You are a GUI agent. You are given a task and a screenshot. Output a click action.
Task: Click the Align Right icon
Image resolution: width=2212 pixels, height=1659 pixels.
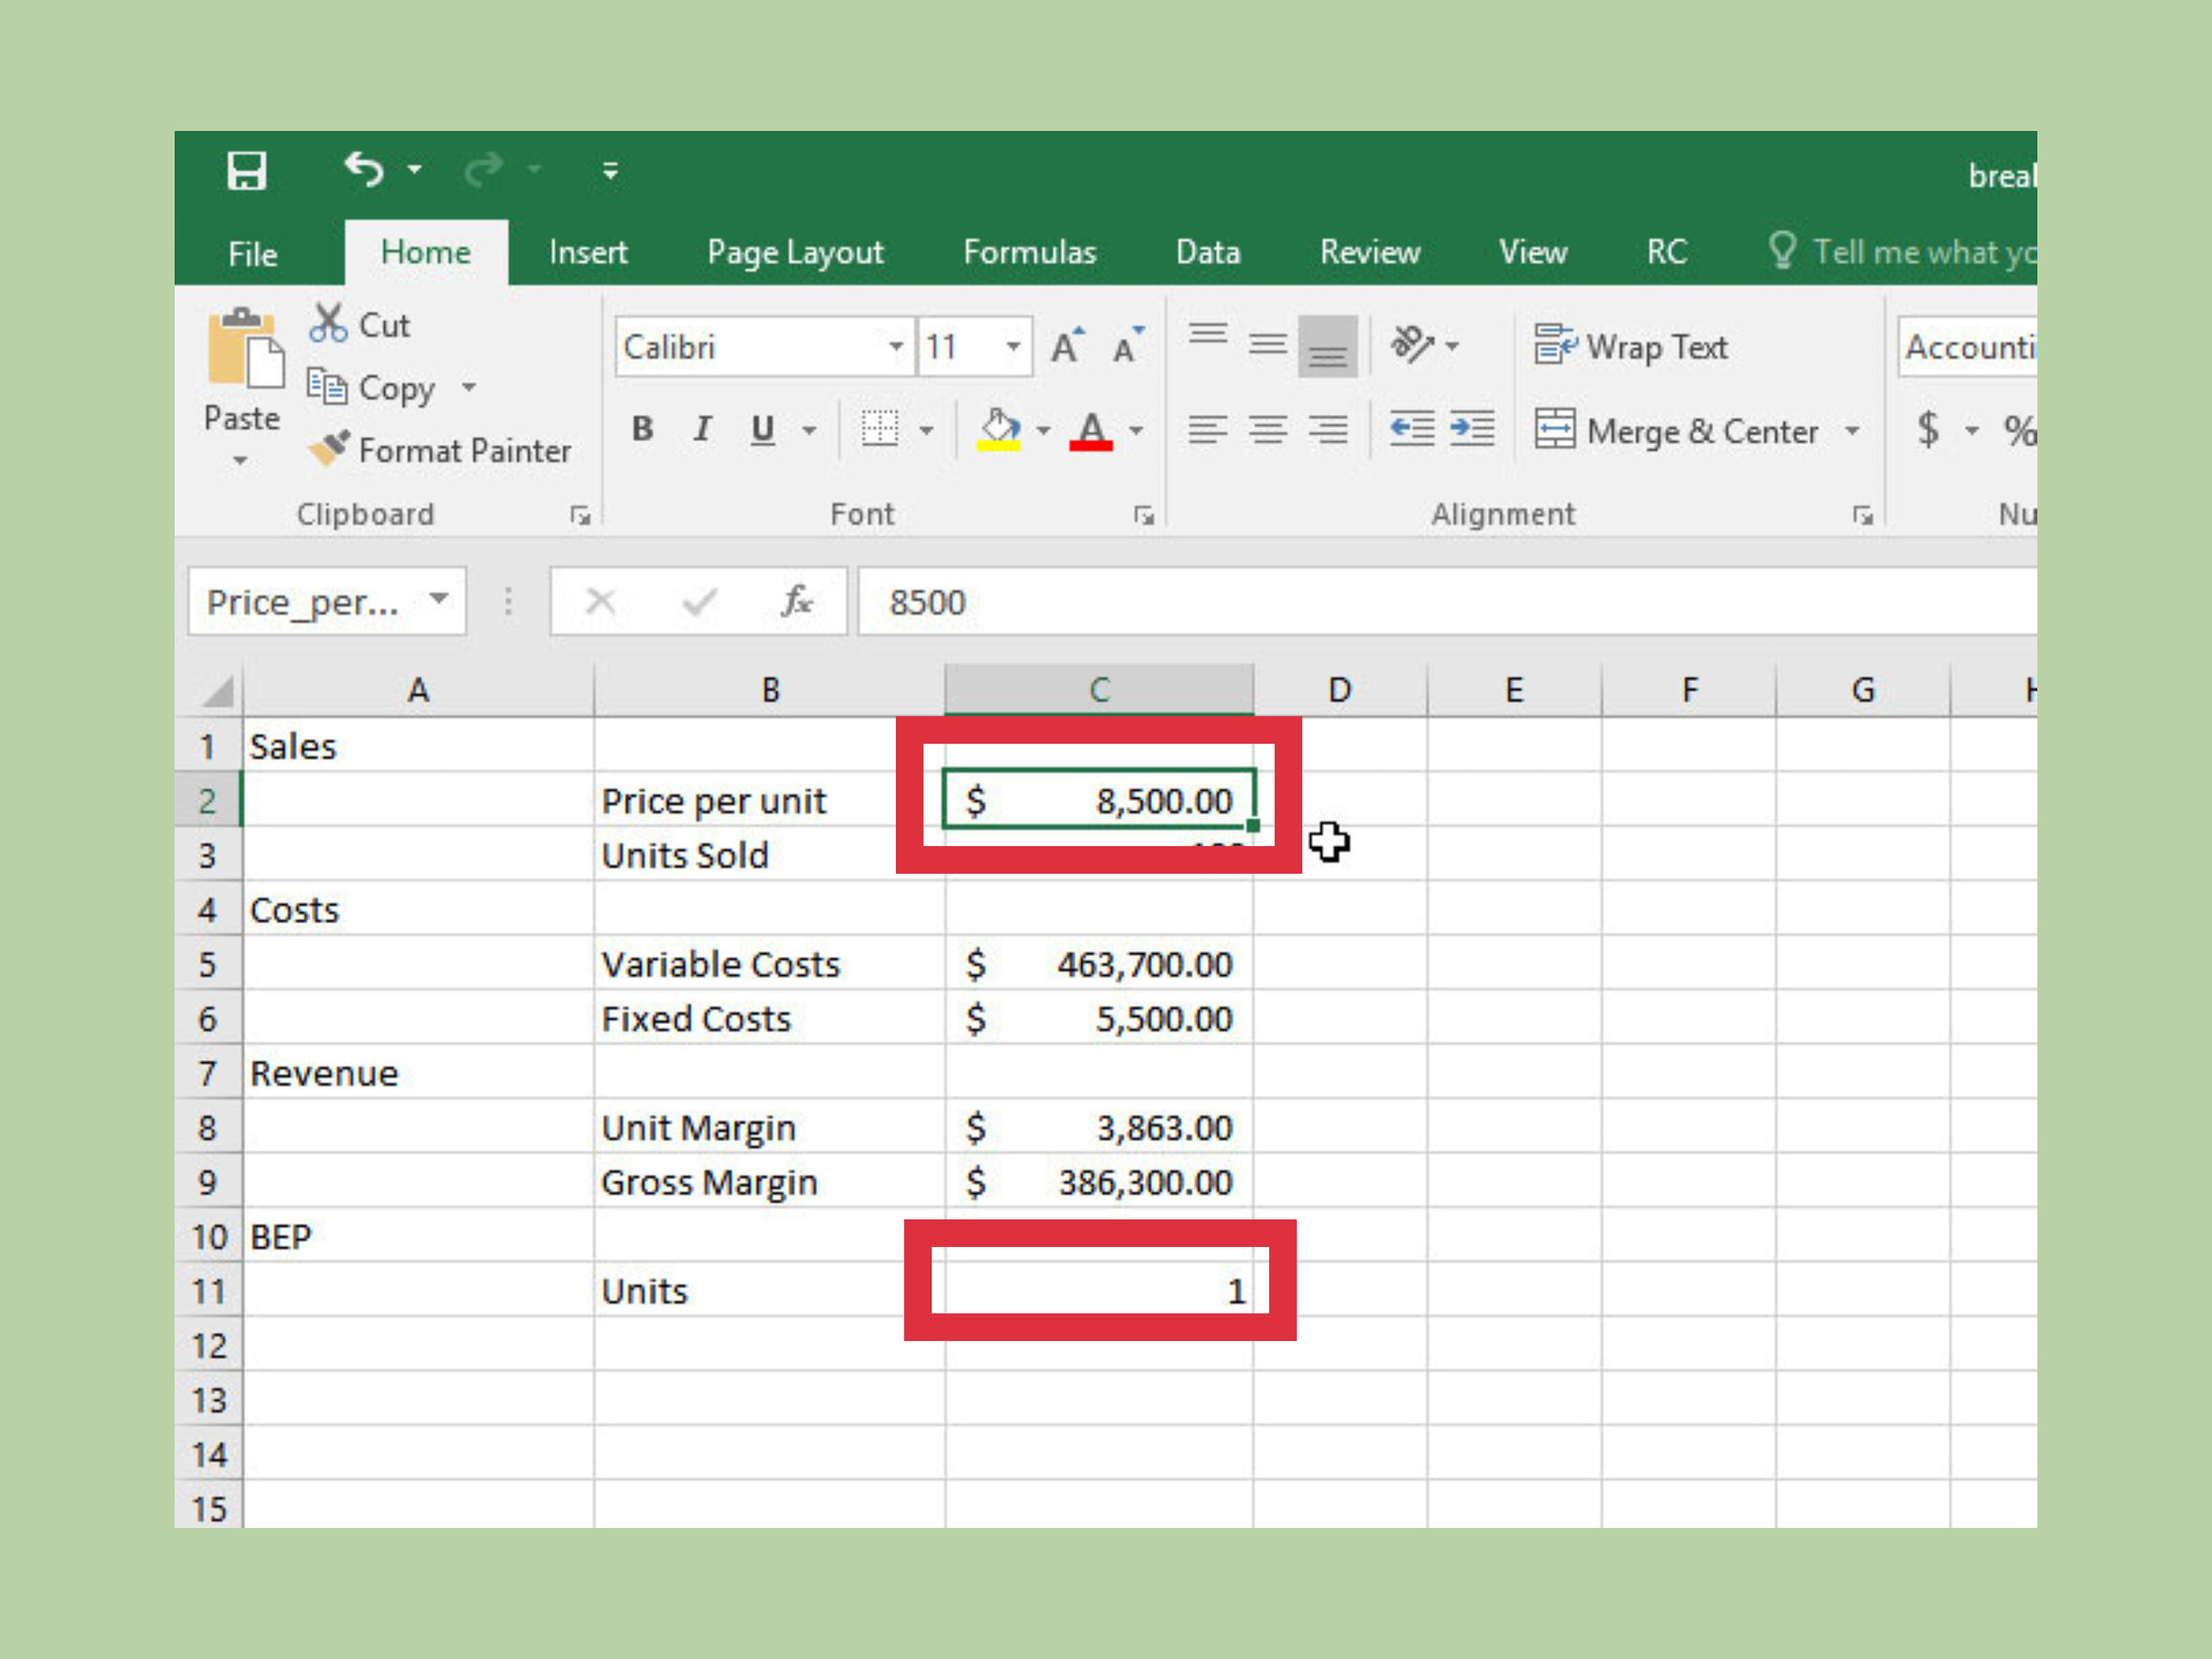click(x=1328, y=430)
